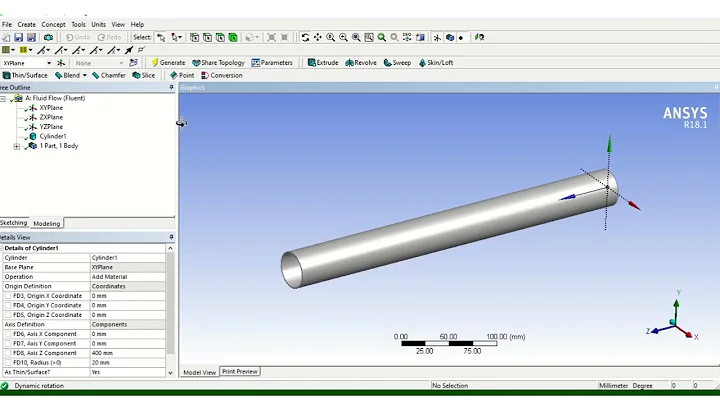This screenshot has height=404, width=720.
Task: Open the Create menu
Action: click(x=27, y=24)
